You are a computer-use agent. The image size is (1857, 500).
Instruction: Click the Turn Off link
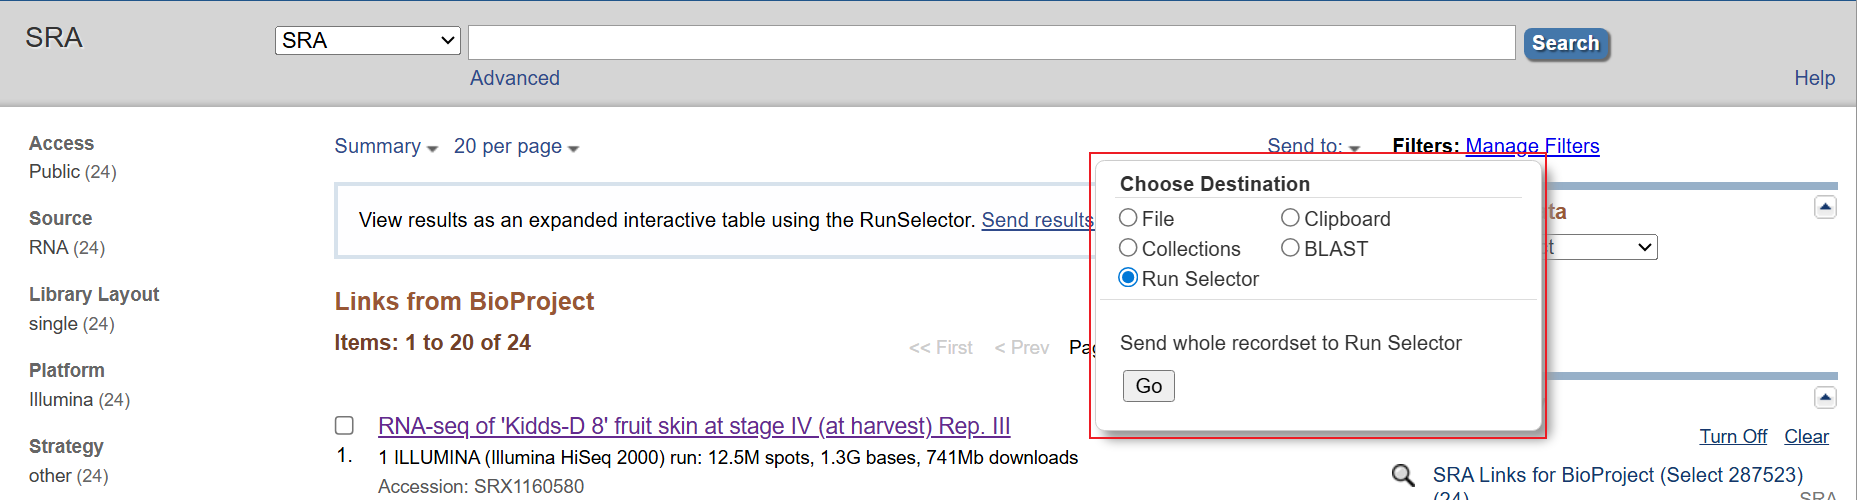click(x=1733, y=437)
